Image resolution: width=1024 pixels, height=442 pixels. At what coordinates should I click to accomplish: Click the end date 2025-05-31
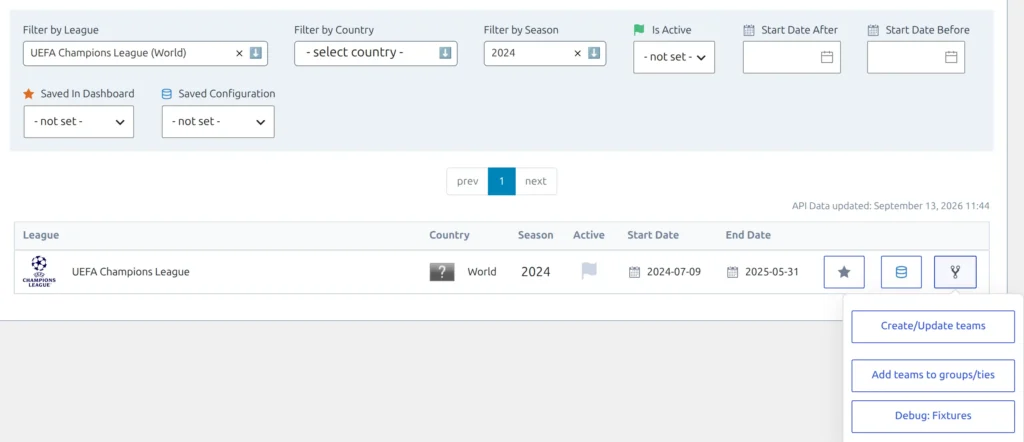tap(772, 272)
